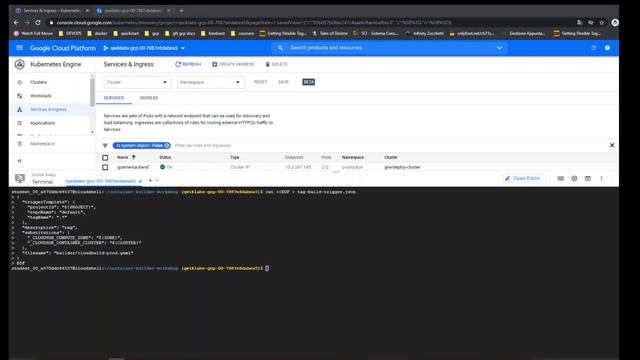
Task: Click the Services & Ingress sidebar icon
Action: tap(19, 109)
